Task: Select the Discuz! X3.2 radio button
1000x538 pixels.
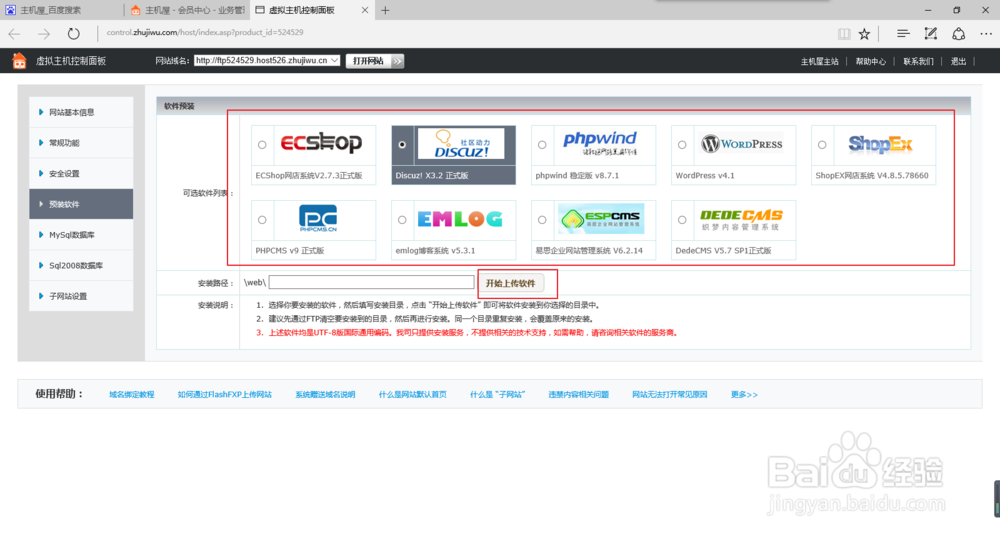Action: pos(402,145)
